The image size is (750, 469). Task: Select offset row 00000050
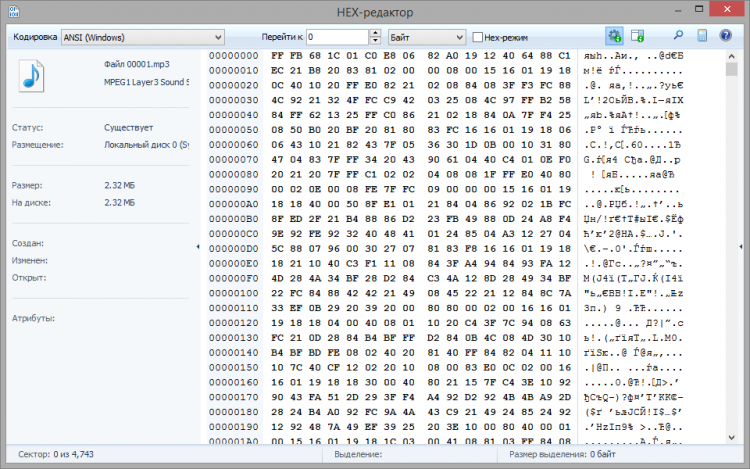click(x=233, y=130)
